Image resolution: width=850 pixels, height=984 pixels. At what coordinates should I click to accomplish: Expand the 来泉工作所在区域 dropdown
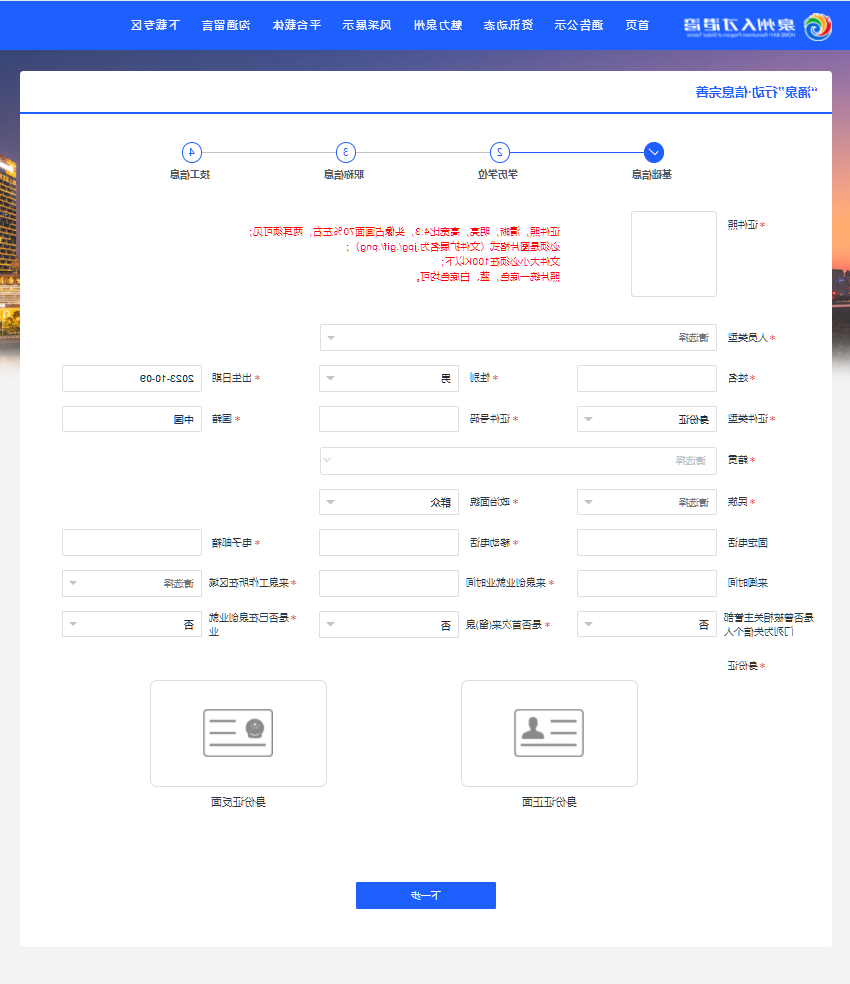[x=132, y=583]
